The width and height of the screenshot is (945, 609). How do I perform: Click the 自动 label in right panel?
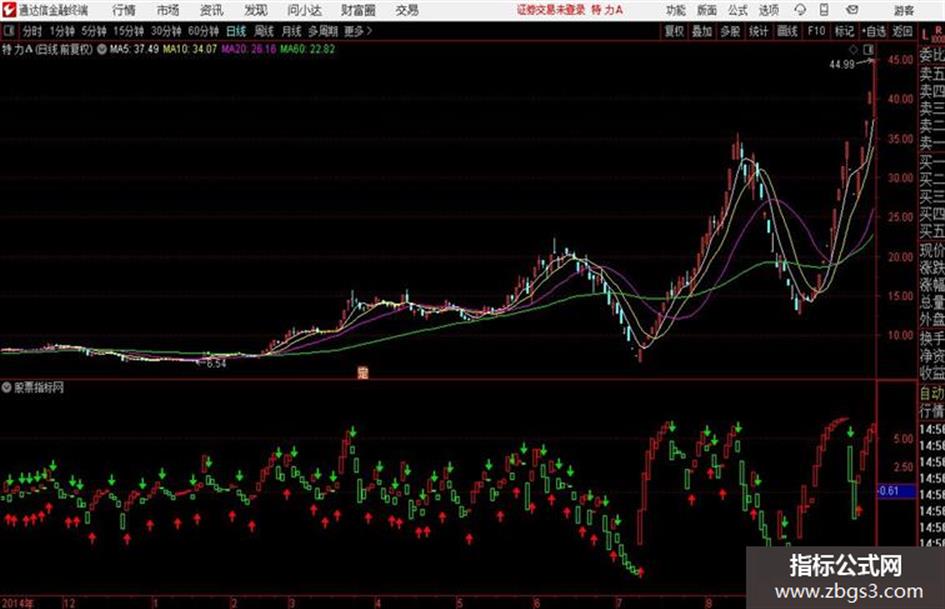click(931, 393)
